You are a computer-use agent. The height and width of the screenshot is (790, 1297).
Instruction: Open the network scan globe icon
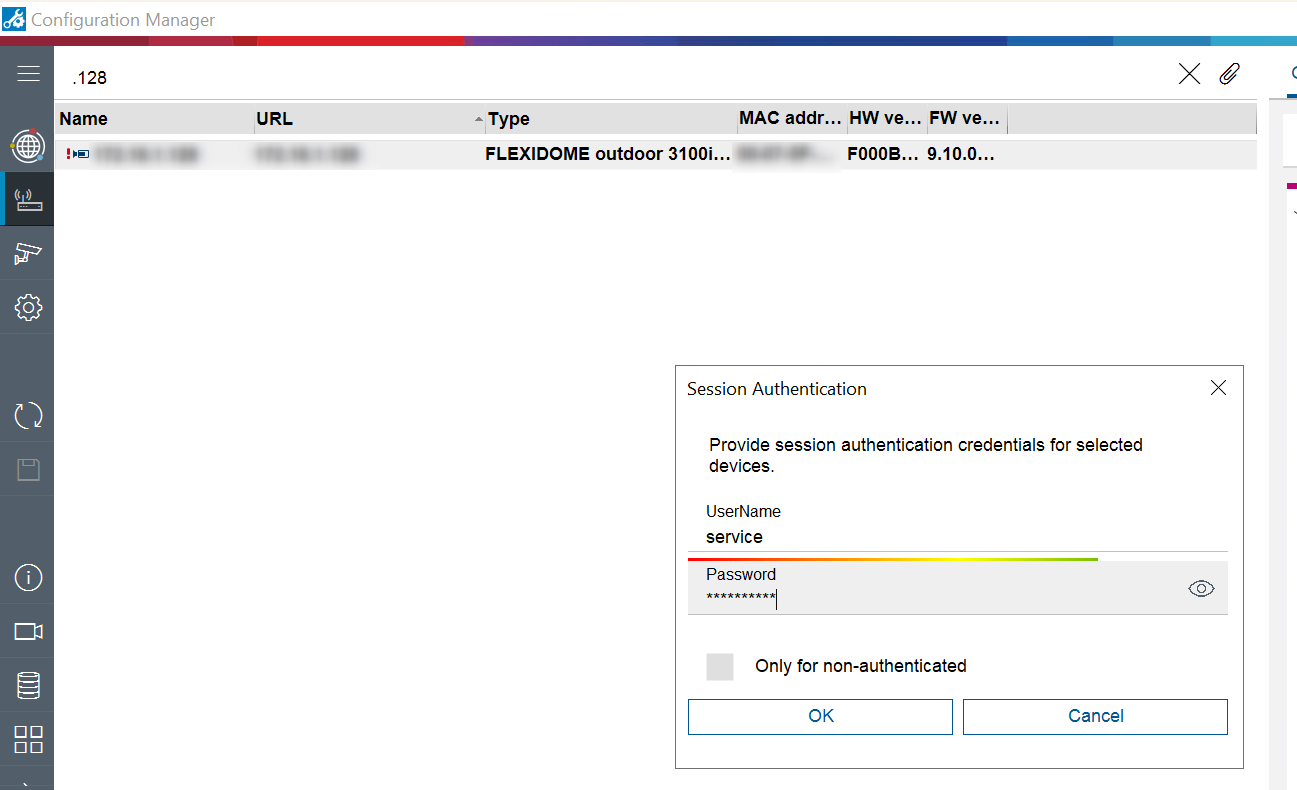(x=28, y=146)
